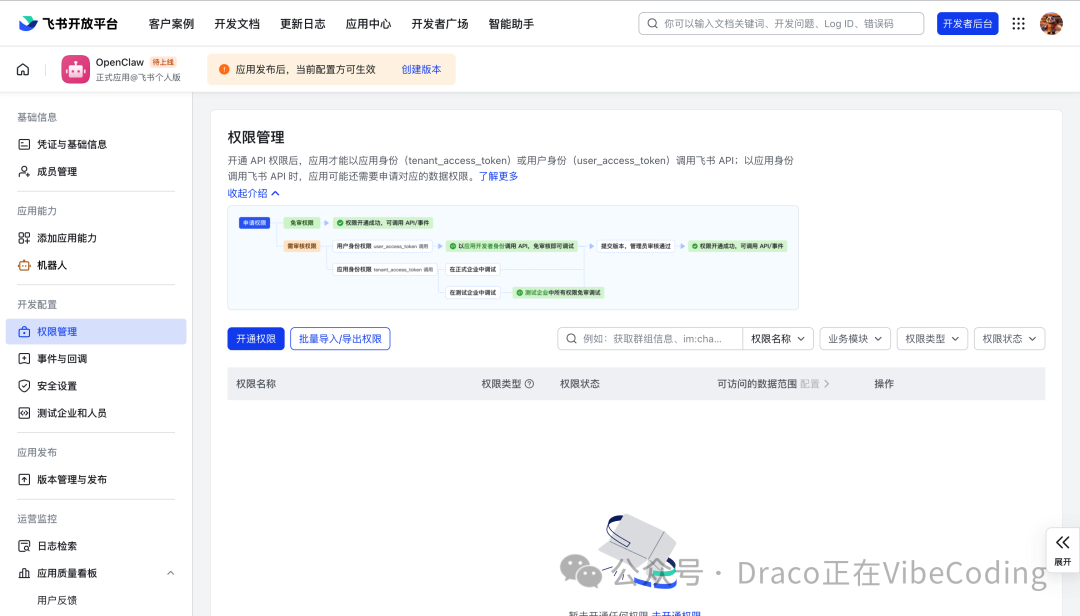Click the 开通权限 button
This screenshot has height=616, width=1080.
(256, 338)
